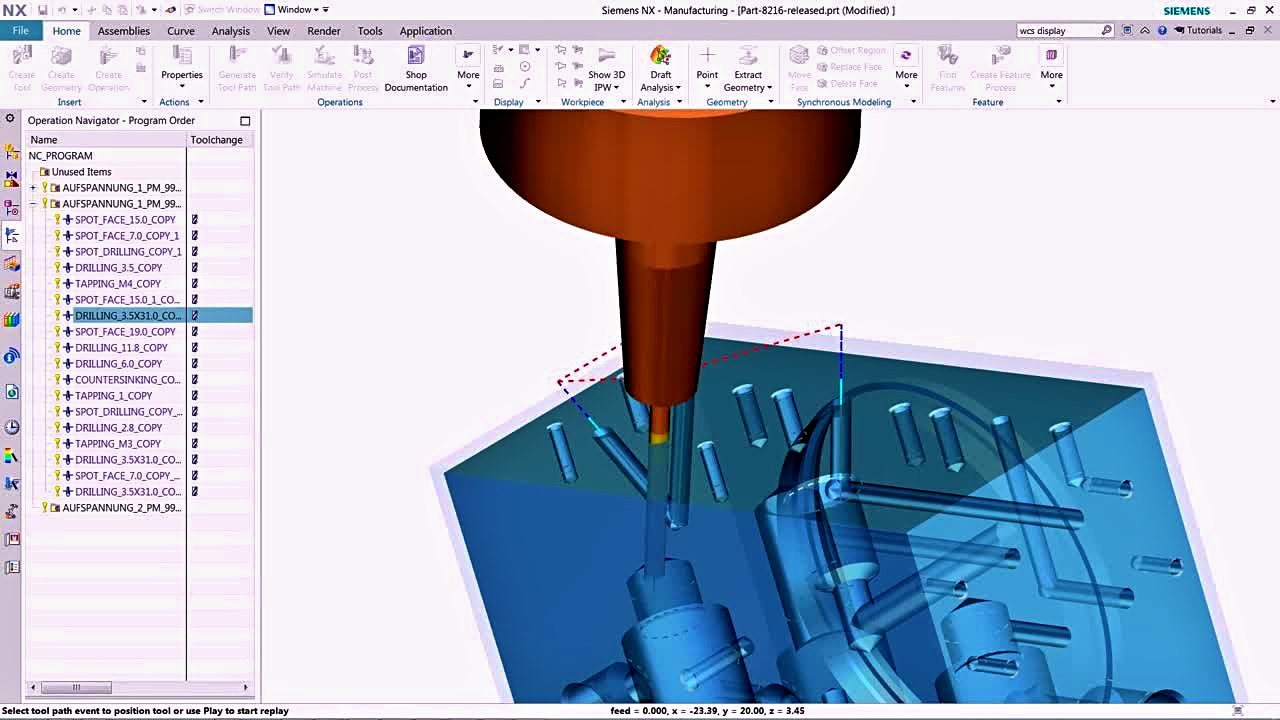This screenshot has height=720, width=1280.
Task: Click the Toolchange column header
Action: (220, 140)
